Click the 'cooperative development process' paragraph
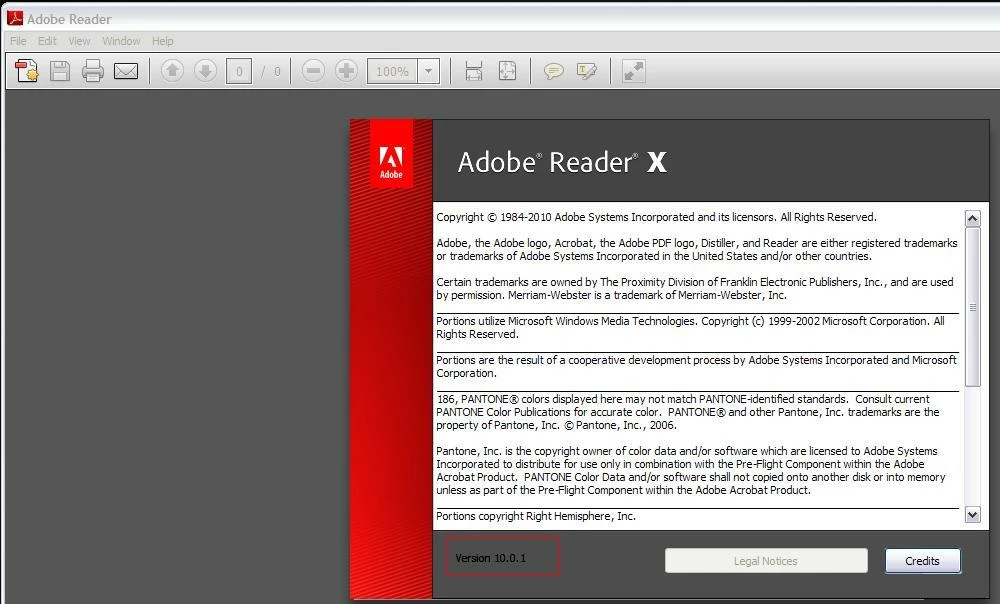The width and height of the screenshot is (1000, 604). (696, 366)
